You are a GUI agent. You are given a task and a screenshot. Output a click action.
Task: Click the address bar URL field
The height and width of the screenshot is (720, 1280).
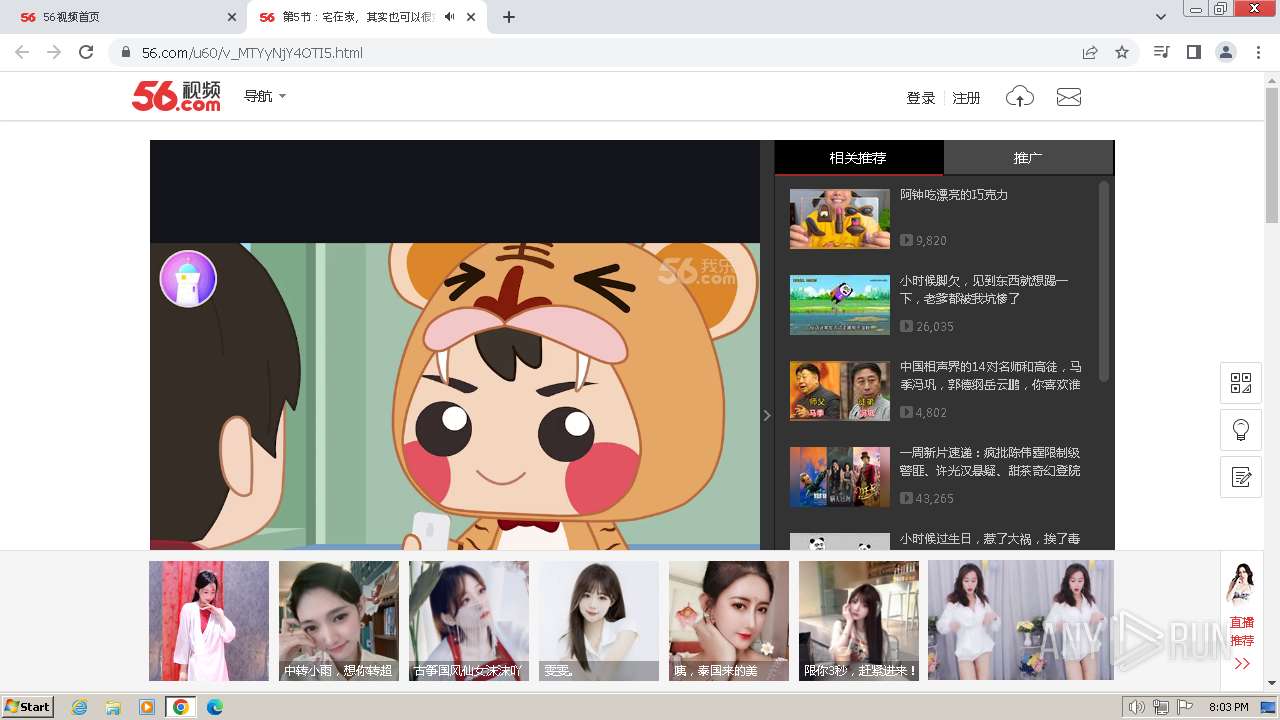[x=600, y=52]
